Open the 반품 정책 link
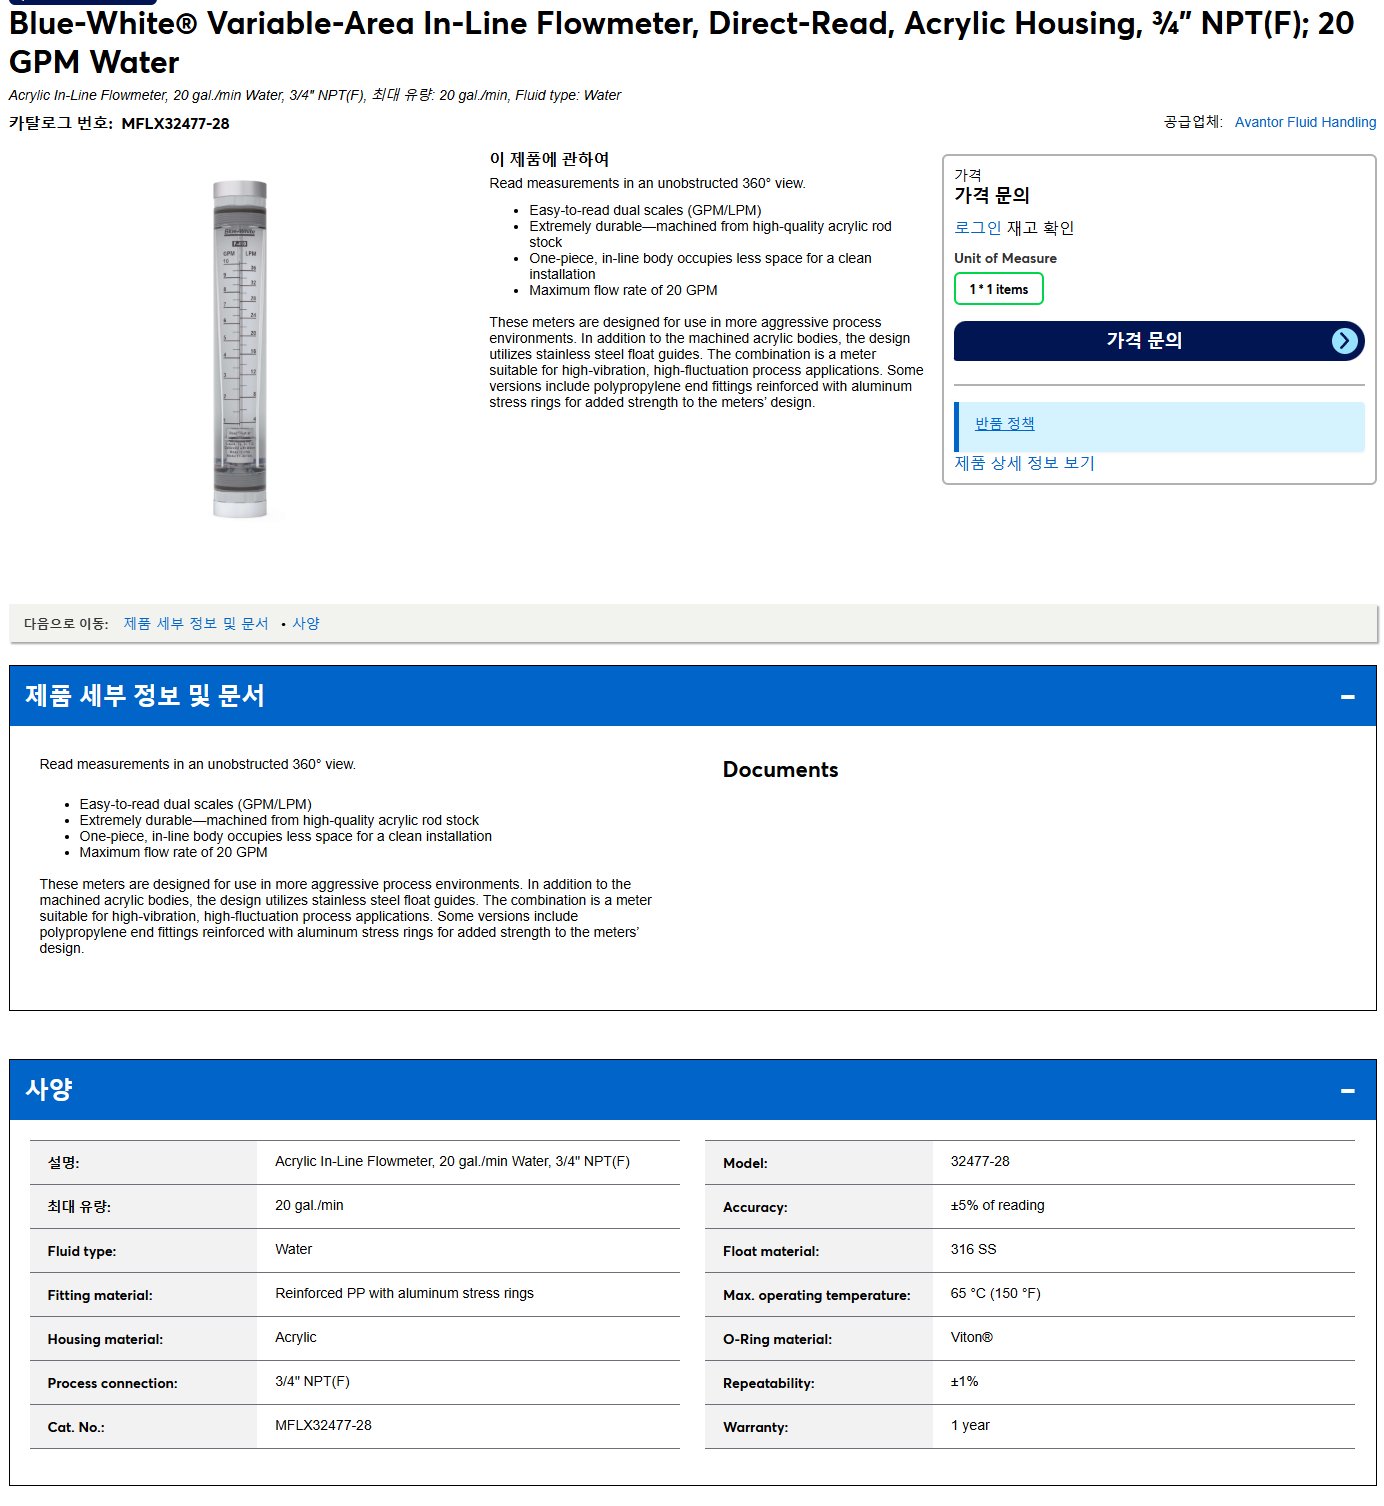 click(x=1004, y=424)
